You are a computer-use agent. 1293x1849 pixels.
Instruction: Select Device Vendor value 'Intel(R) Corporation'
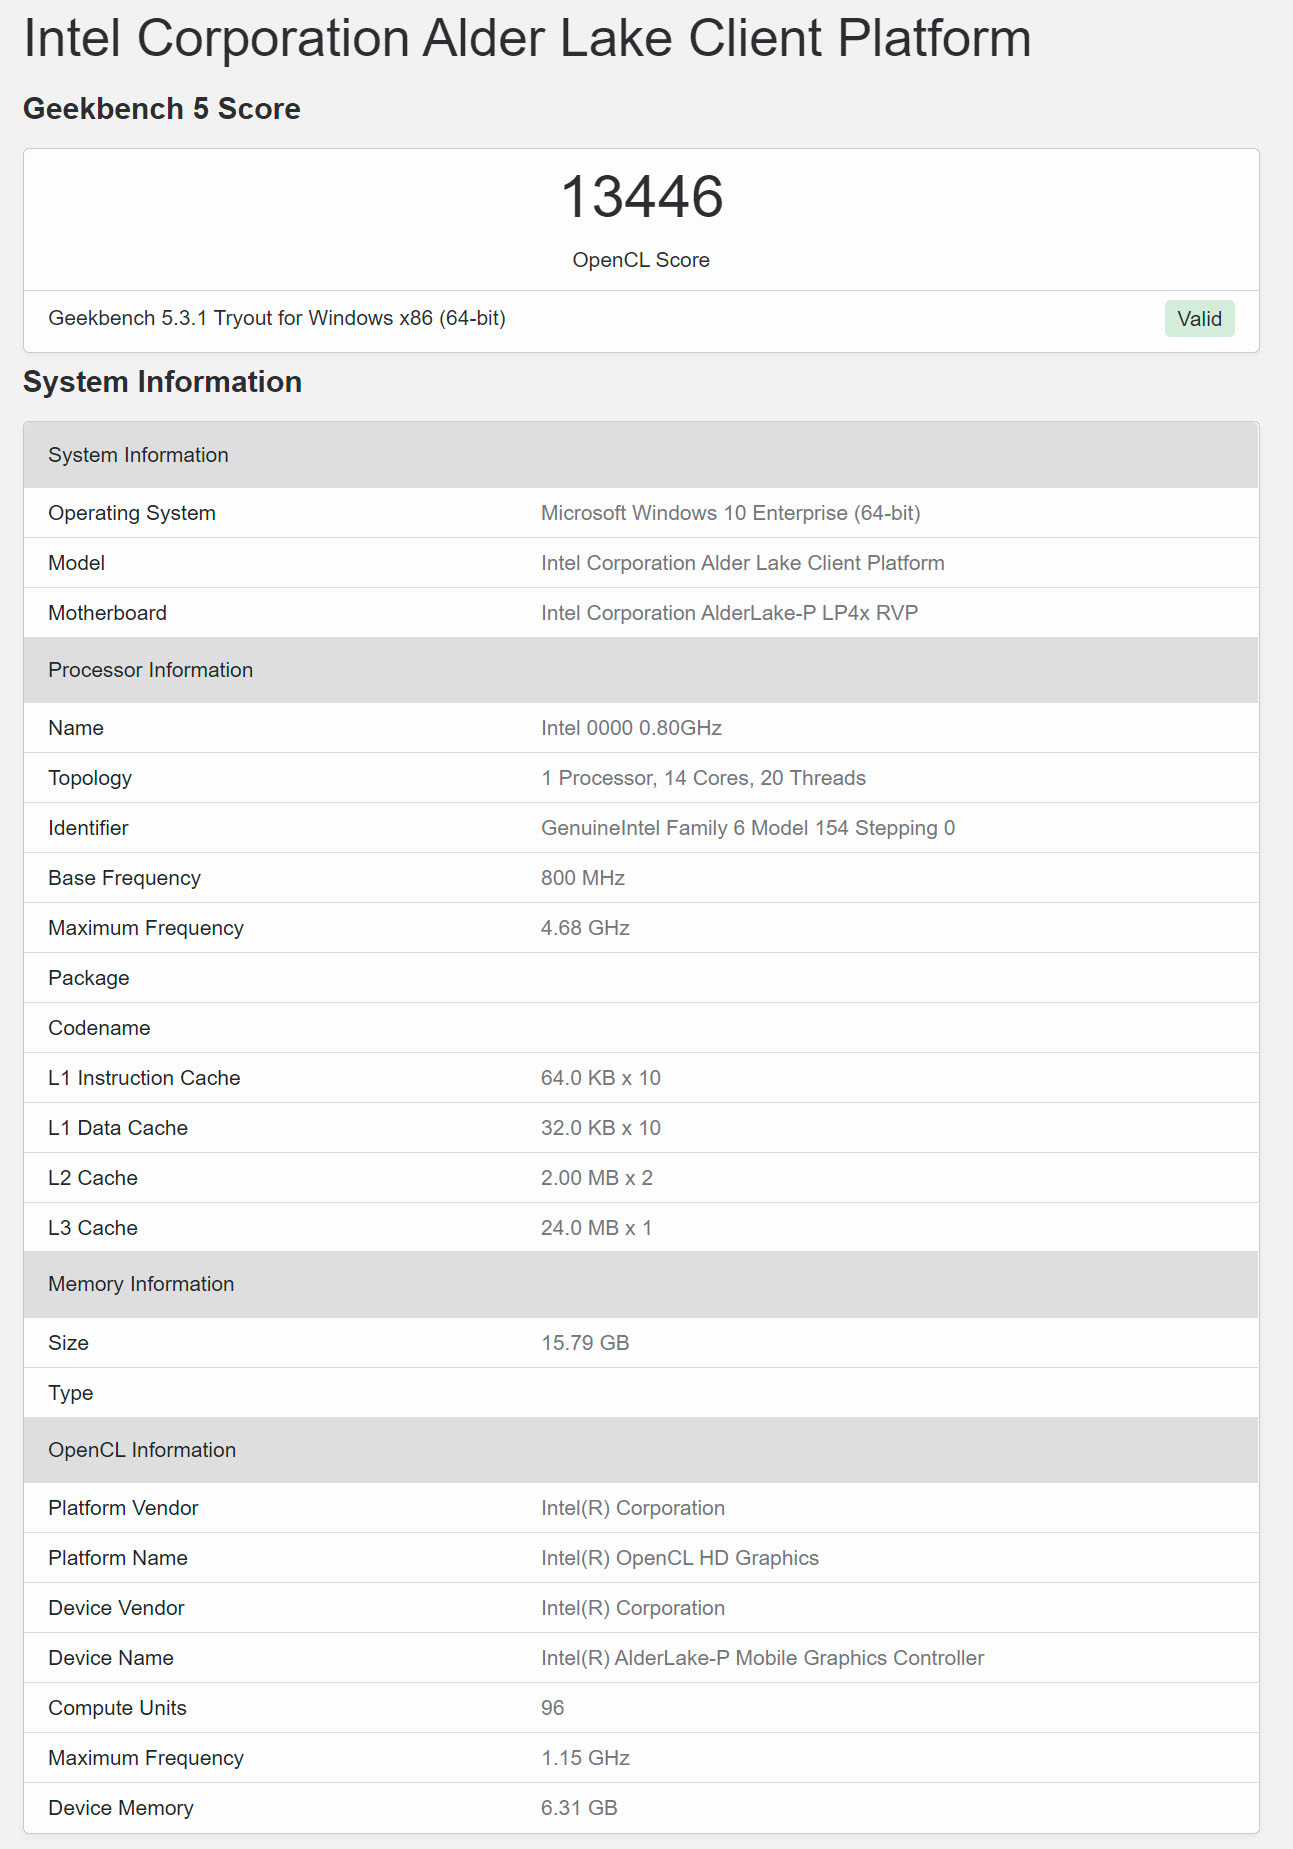coord(633,1608)
